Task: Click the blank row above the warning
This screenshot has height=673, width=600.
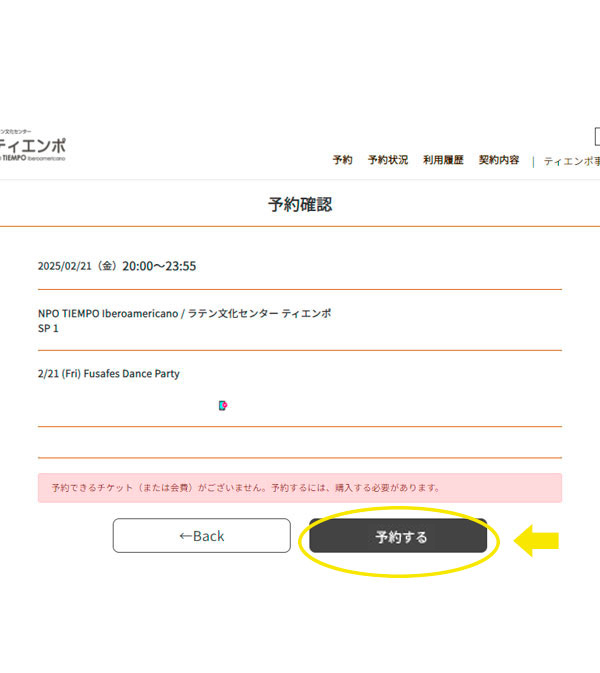Action: coord(300,443)
